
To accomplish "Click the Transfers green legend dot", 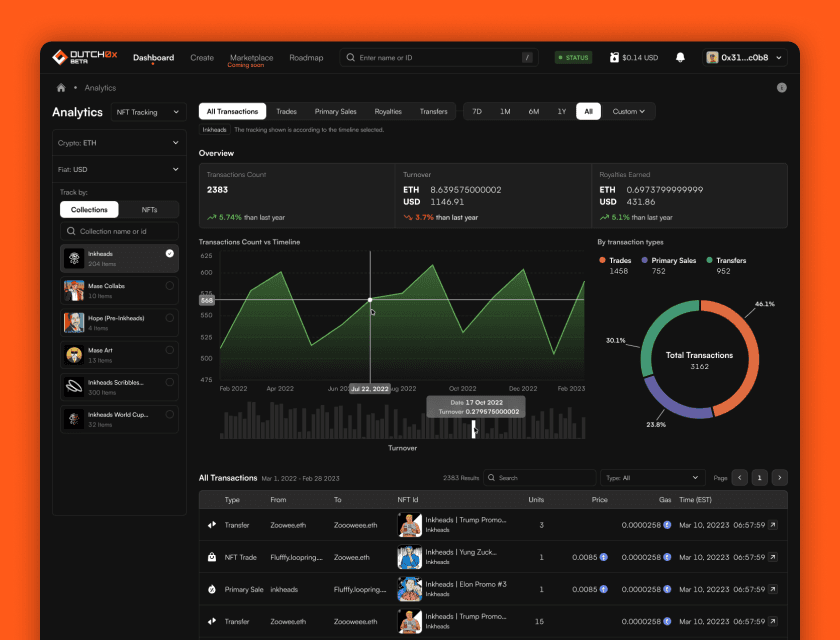I will coord(709,260).
